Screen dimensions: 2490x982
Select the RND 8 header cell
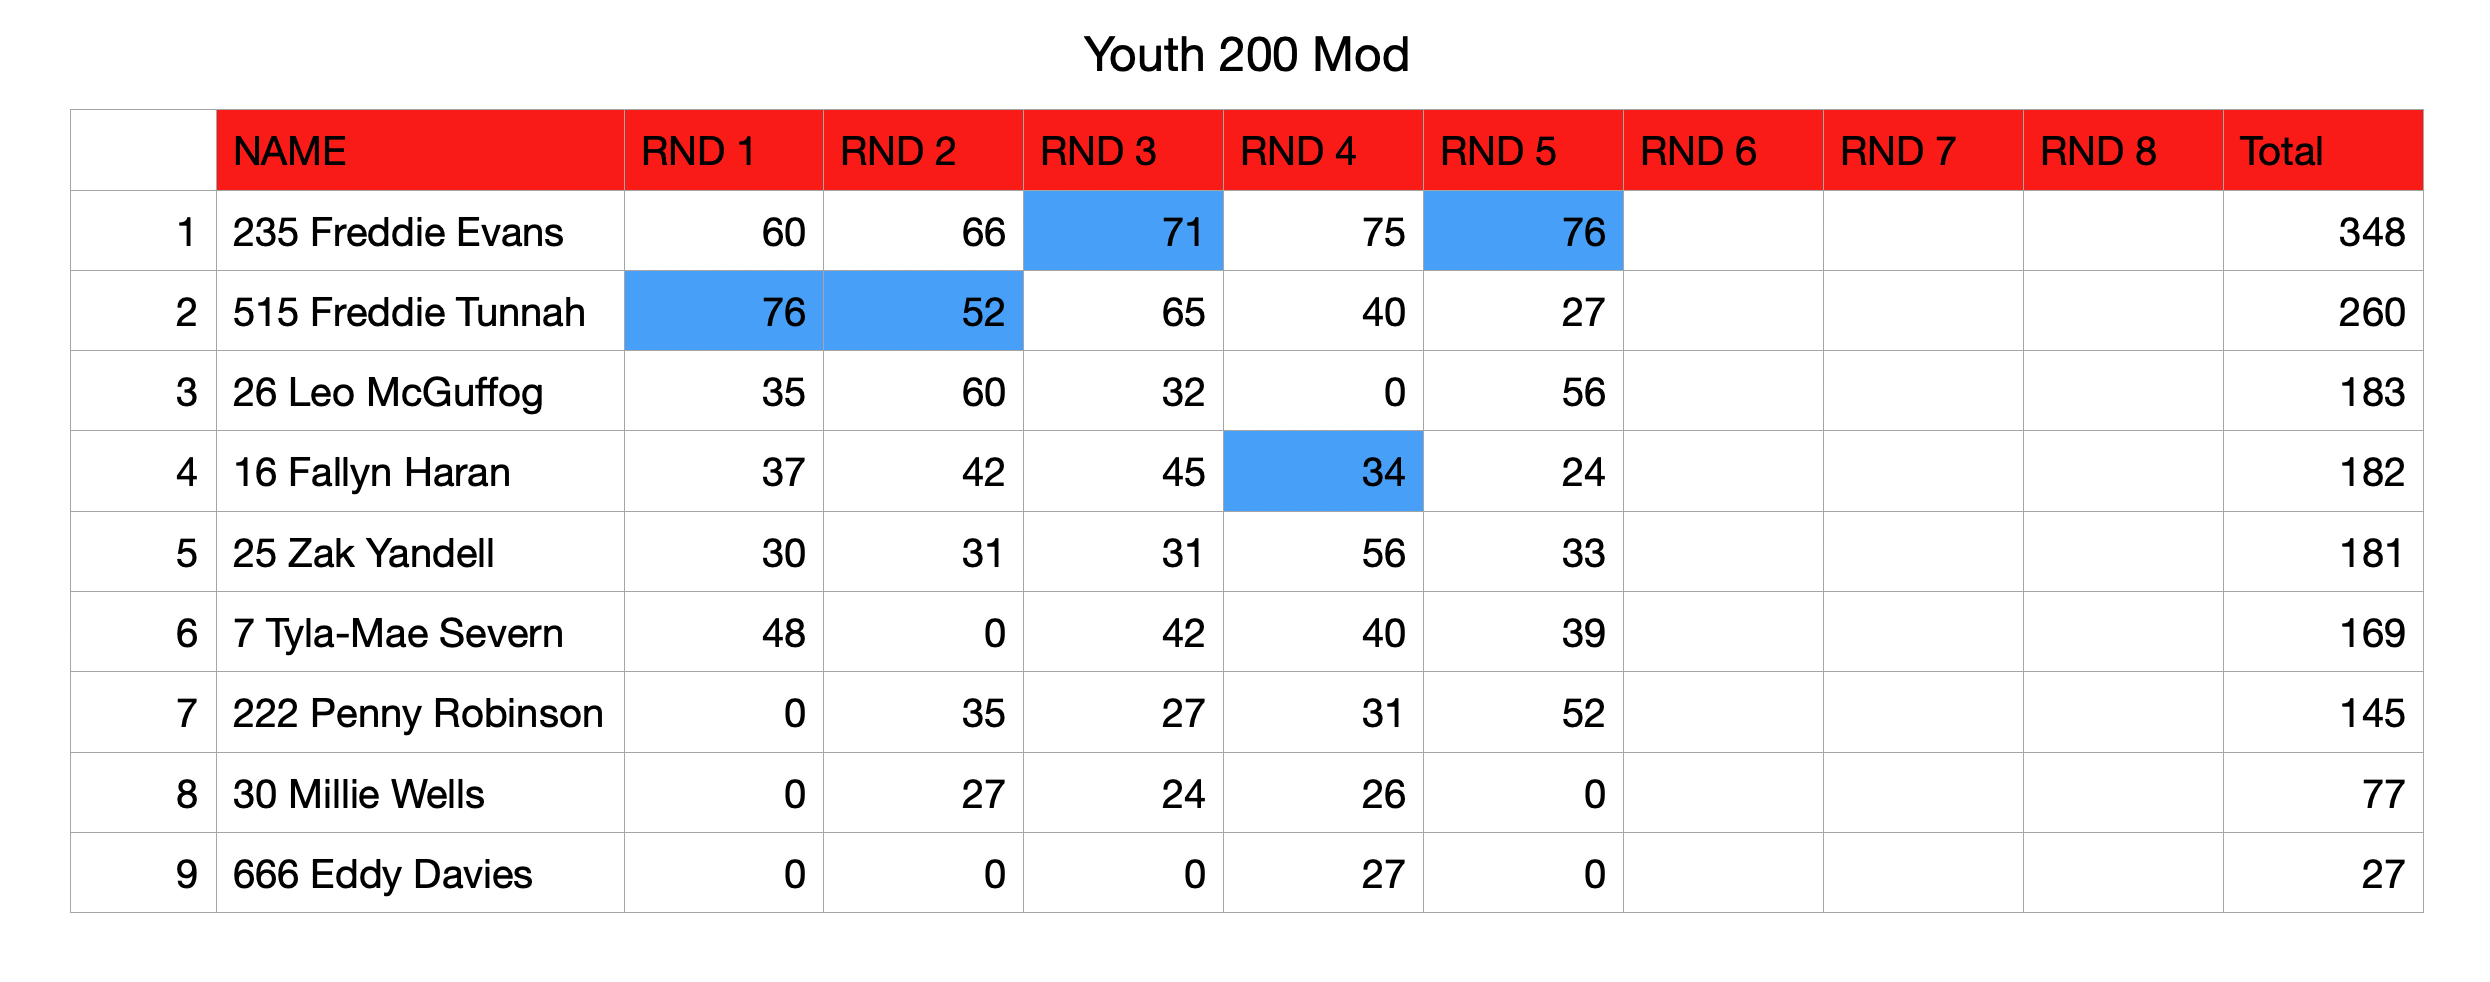pyautogui.click(x=2123, y=150)
